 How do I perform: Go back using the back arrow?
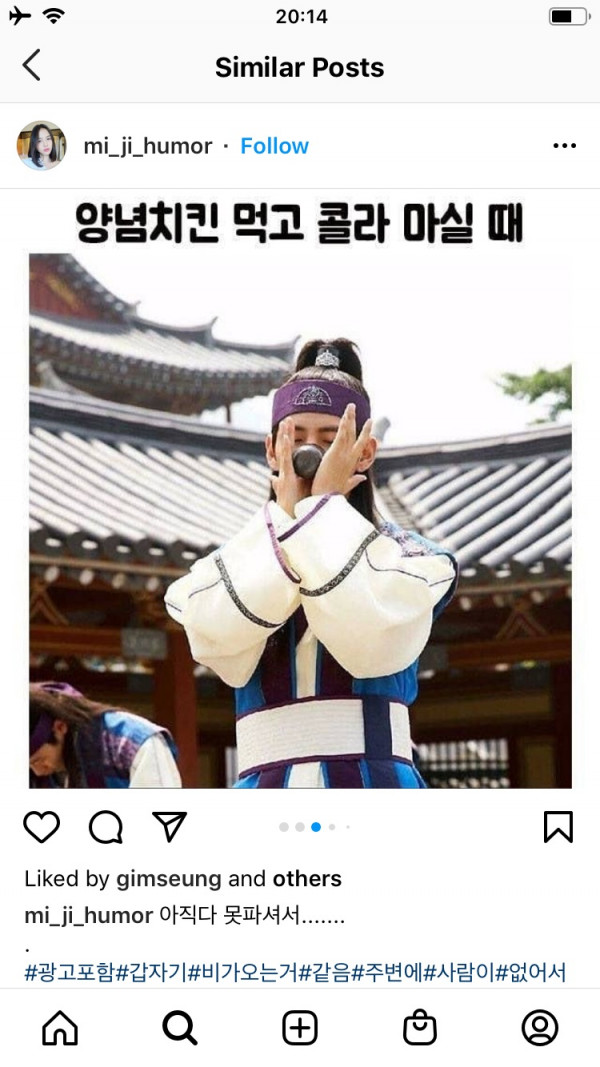pos(31,65)
